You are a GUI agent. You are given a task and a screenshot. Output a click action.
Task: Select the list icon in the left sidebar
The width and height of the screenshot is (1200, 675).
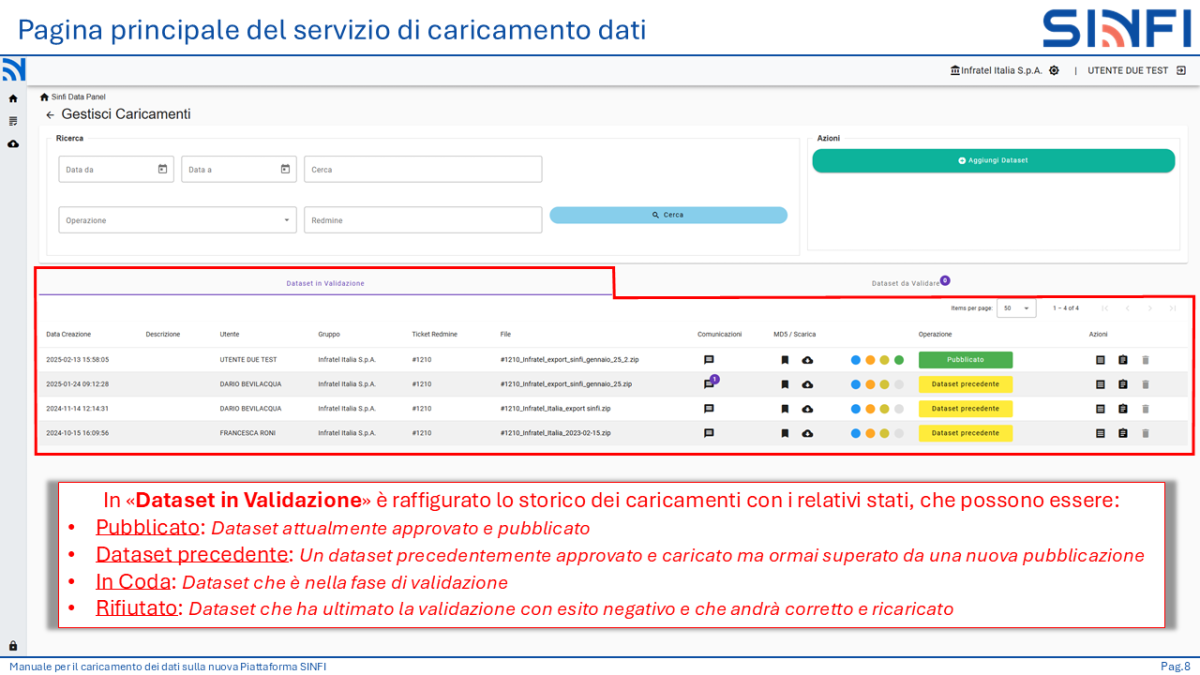pyautogui.click(x=12, y=121)
